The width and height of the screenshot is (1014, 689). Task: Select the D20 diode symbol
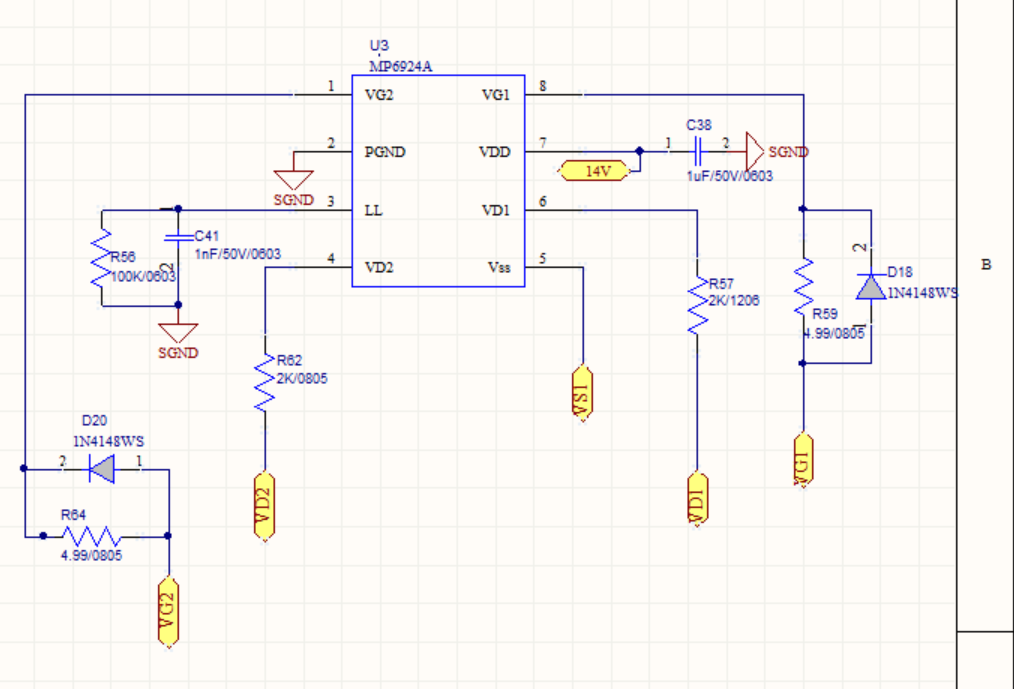[x=102, y=469]
